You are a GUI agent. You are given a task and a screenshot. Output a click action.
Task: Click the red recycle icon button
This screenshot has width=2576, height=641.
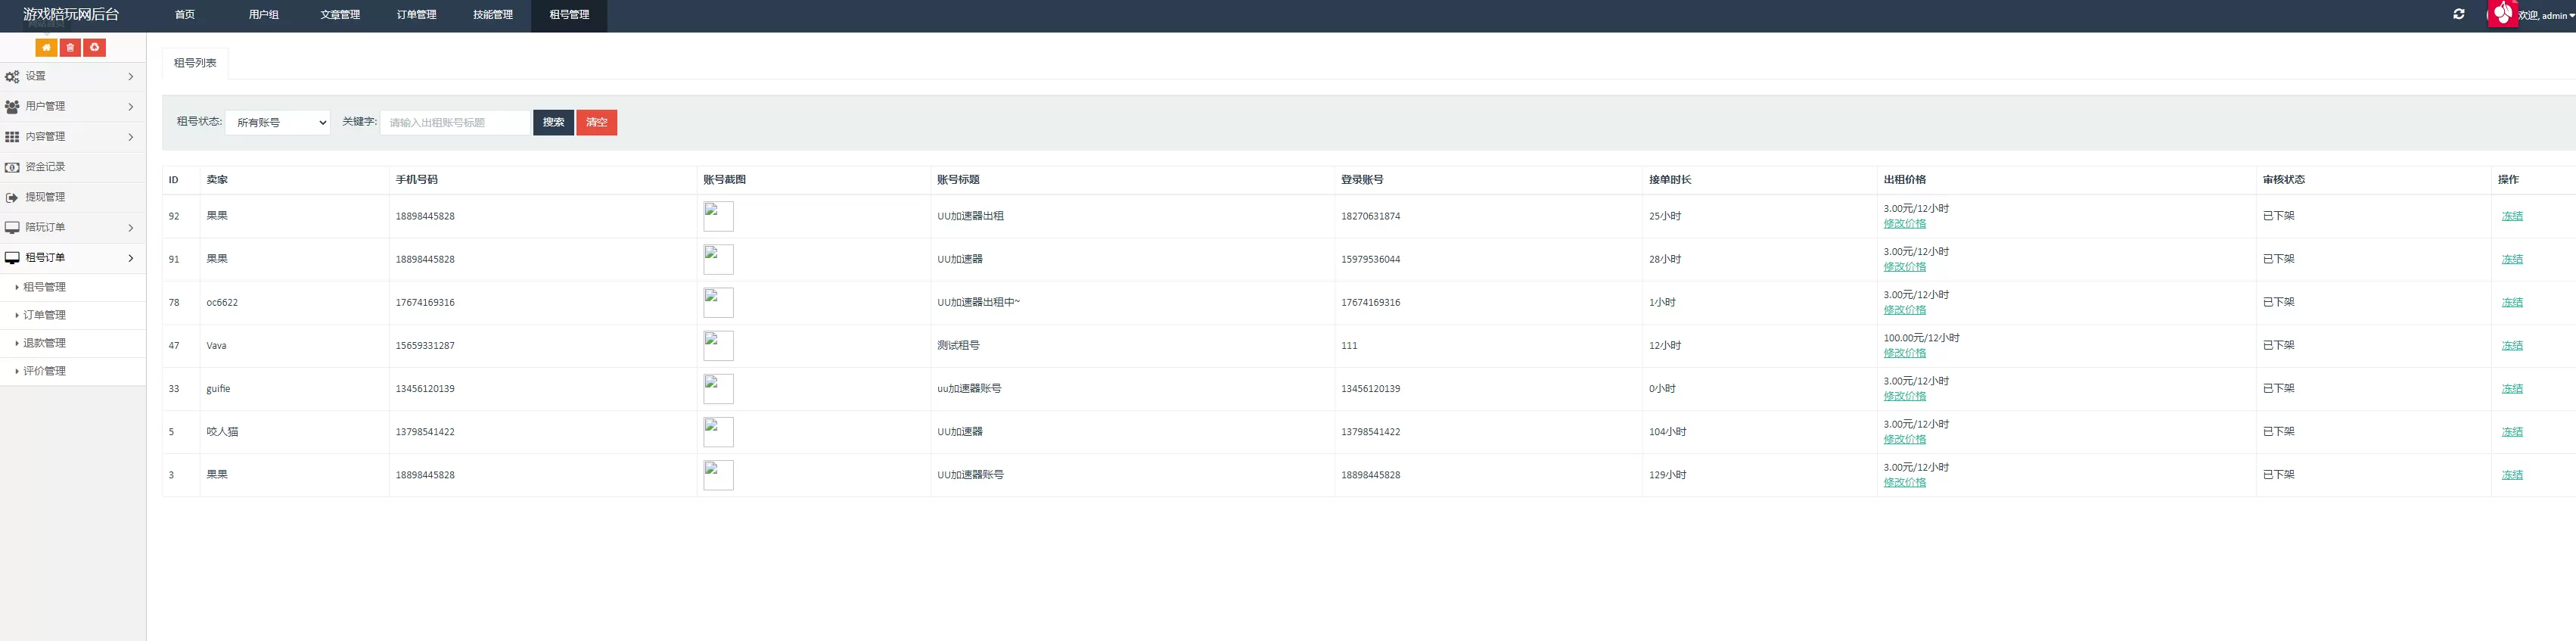pyautogui.click(x=94, y=48)
